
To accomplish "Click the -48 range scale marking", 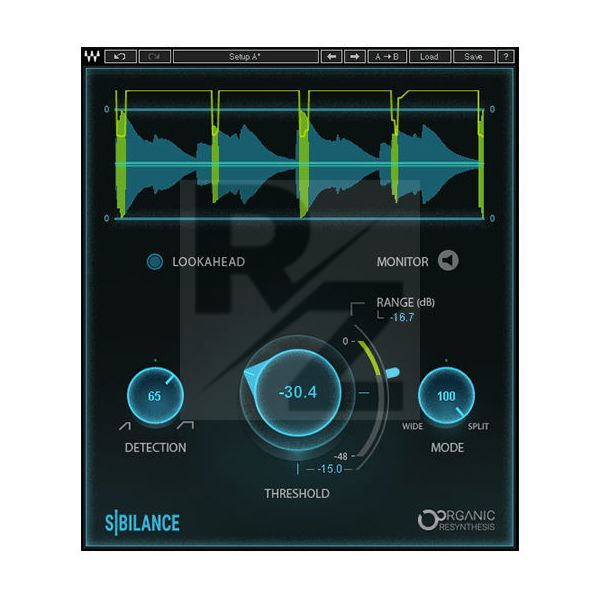I will (341, 456).
